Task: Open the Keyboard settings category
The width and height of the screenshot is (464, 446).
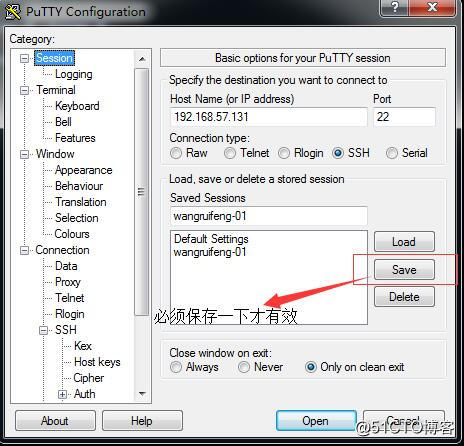Action: (77, 106)
